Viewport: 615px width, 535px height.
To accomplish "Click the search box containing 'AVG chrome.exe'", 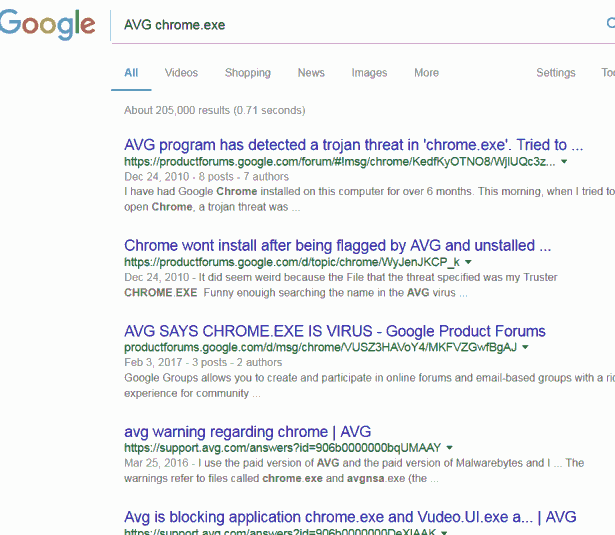I will coord(361,25).
